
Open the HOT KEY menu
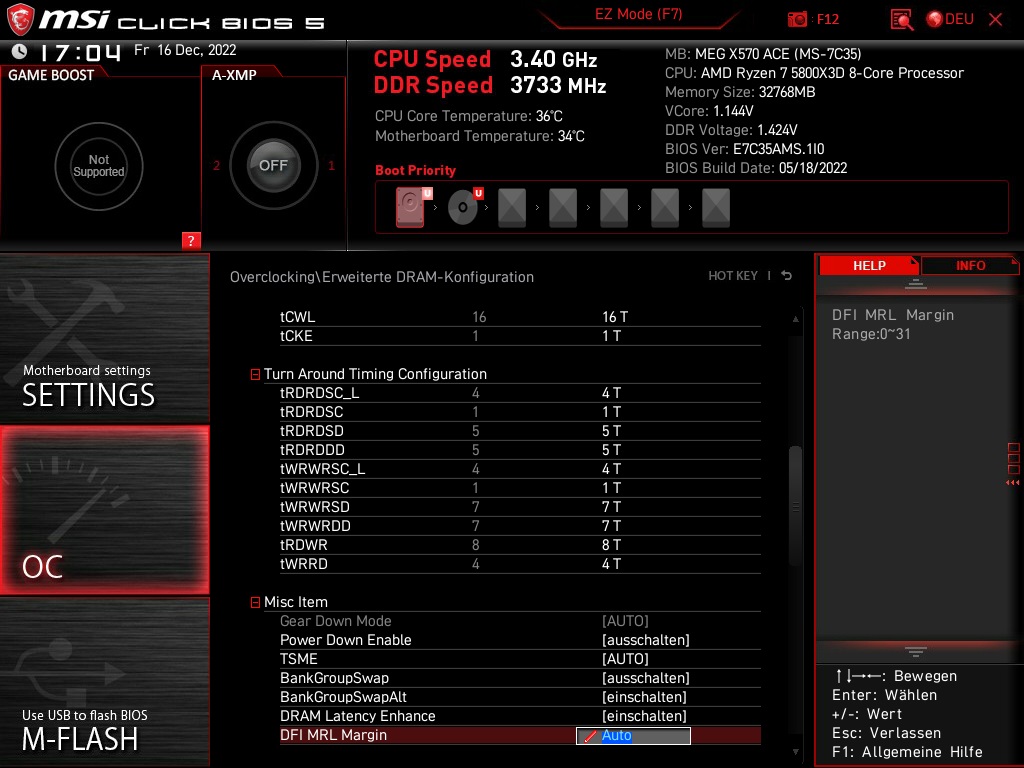[x=733, y=276]
